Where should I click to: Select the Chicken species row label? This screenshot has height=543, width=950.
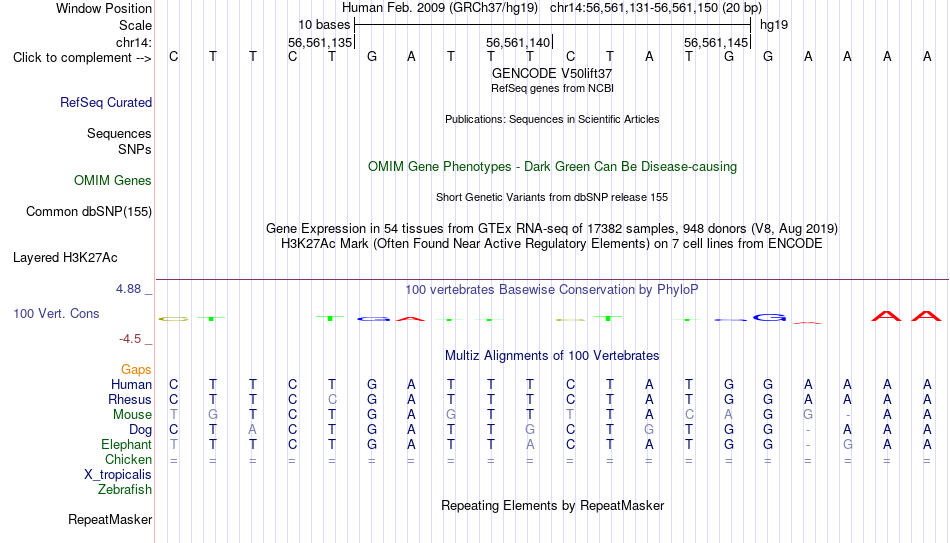[128, 459]
